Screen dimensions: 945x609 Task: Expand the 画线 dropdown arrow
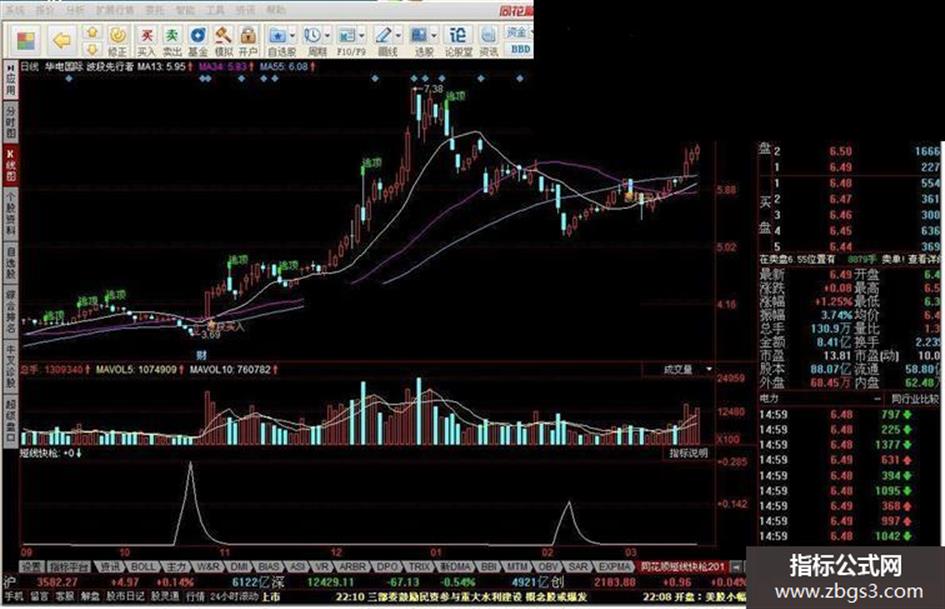398,36
